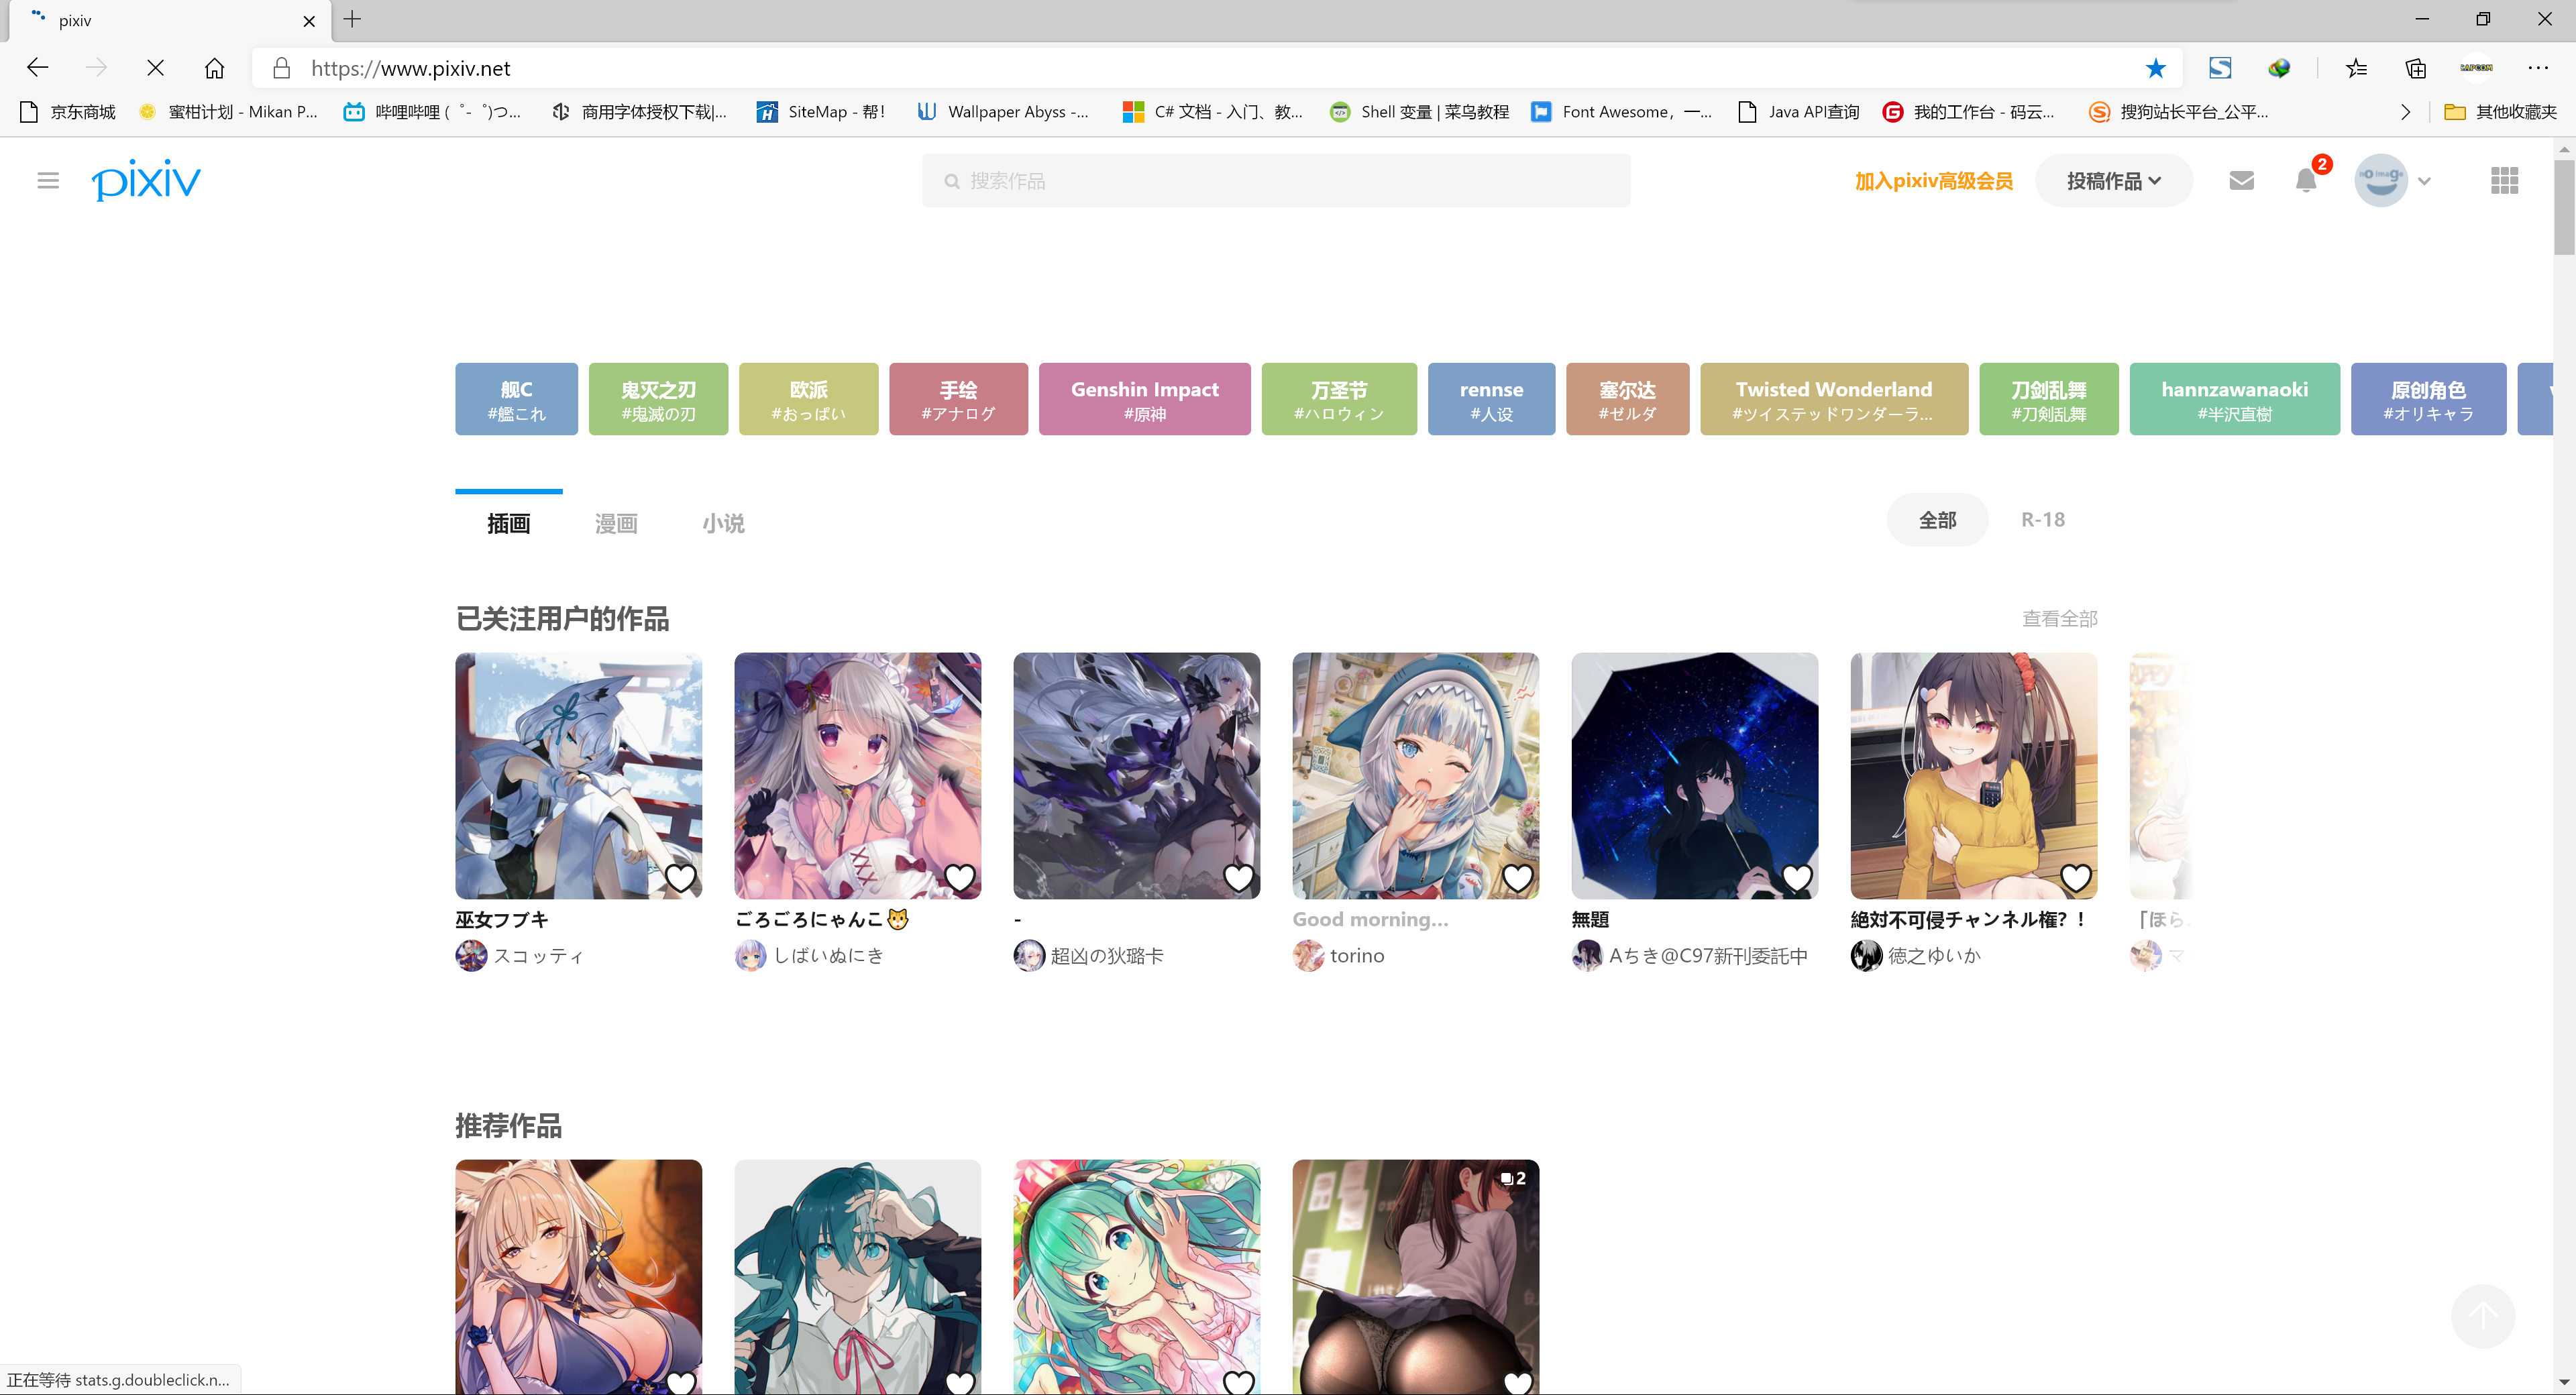2576x1395 pixels.
Task: Open the pixiv services grid icon
Action: pyautogui.click(x=2504, y=180)
